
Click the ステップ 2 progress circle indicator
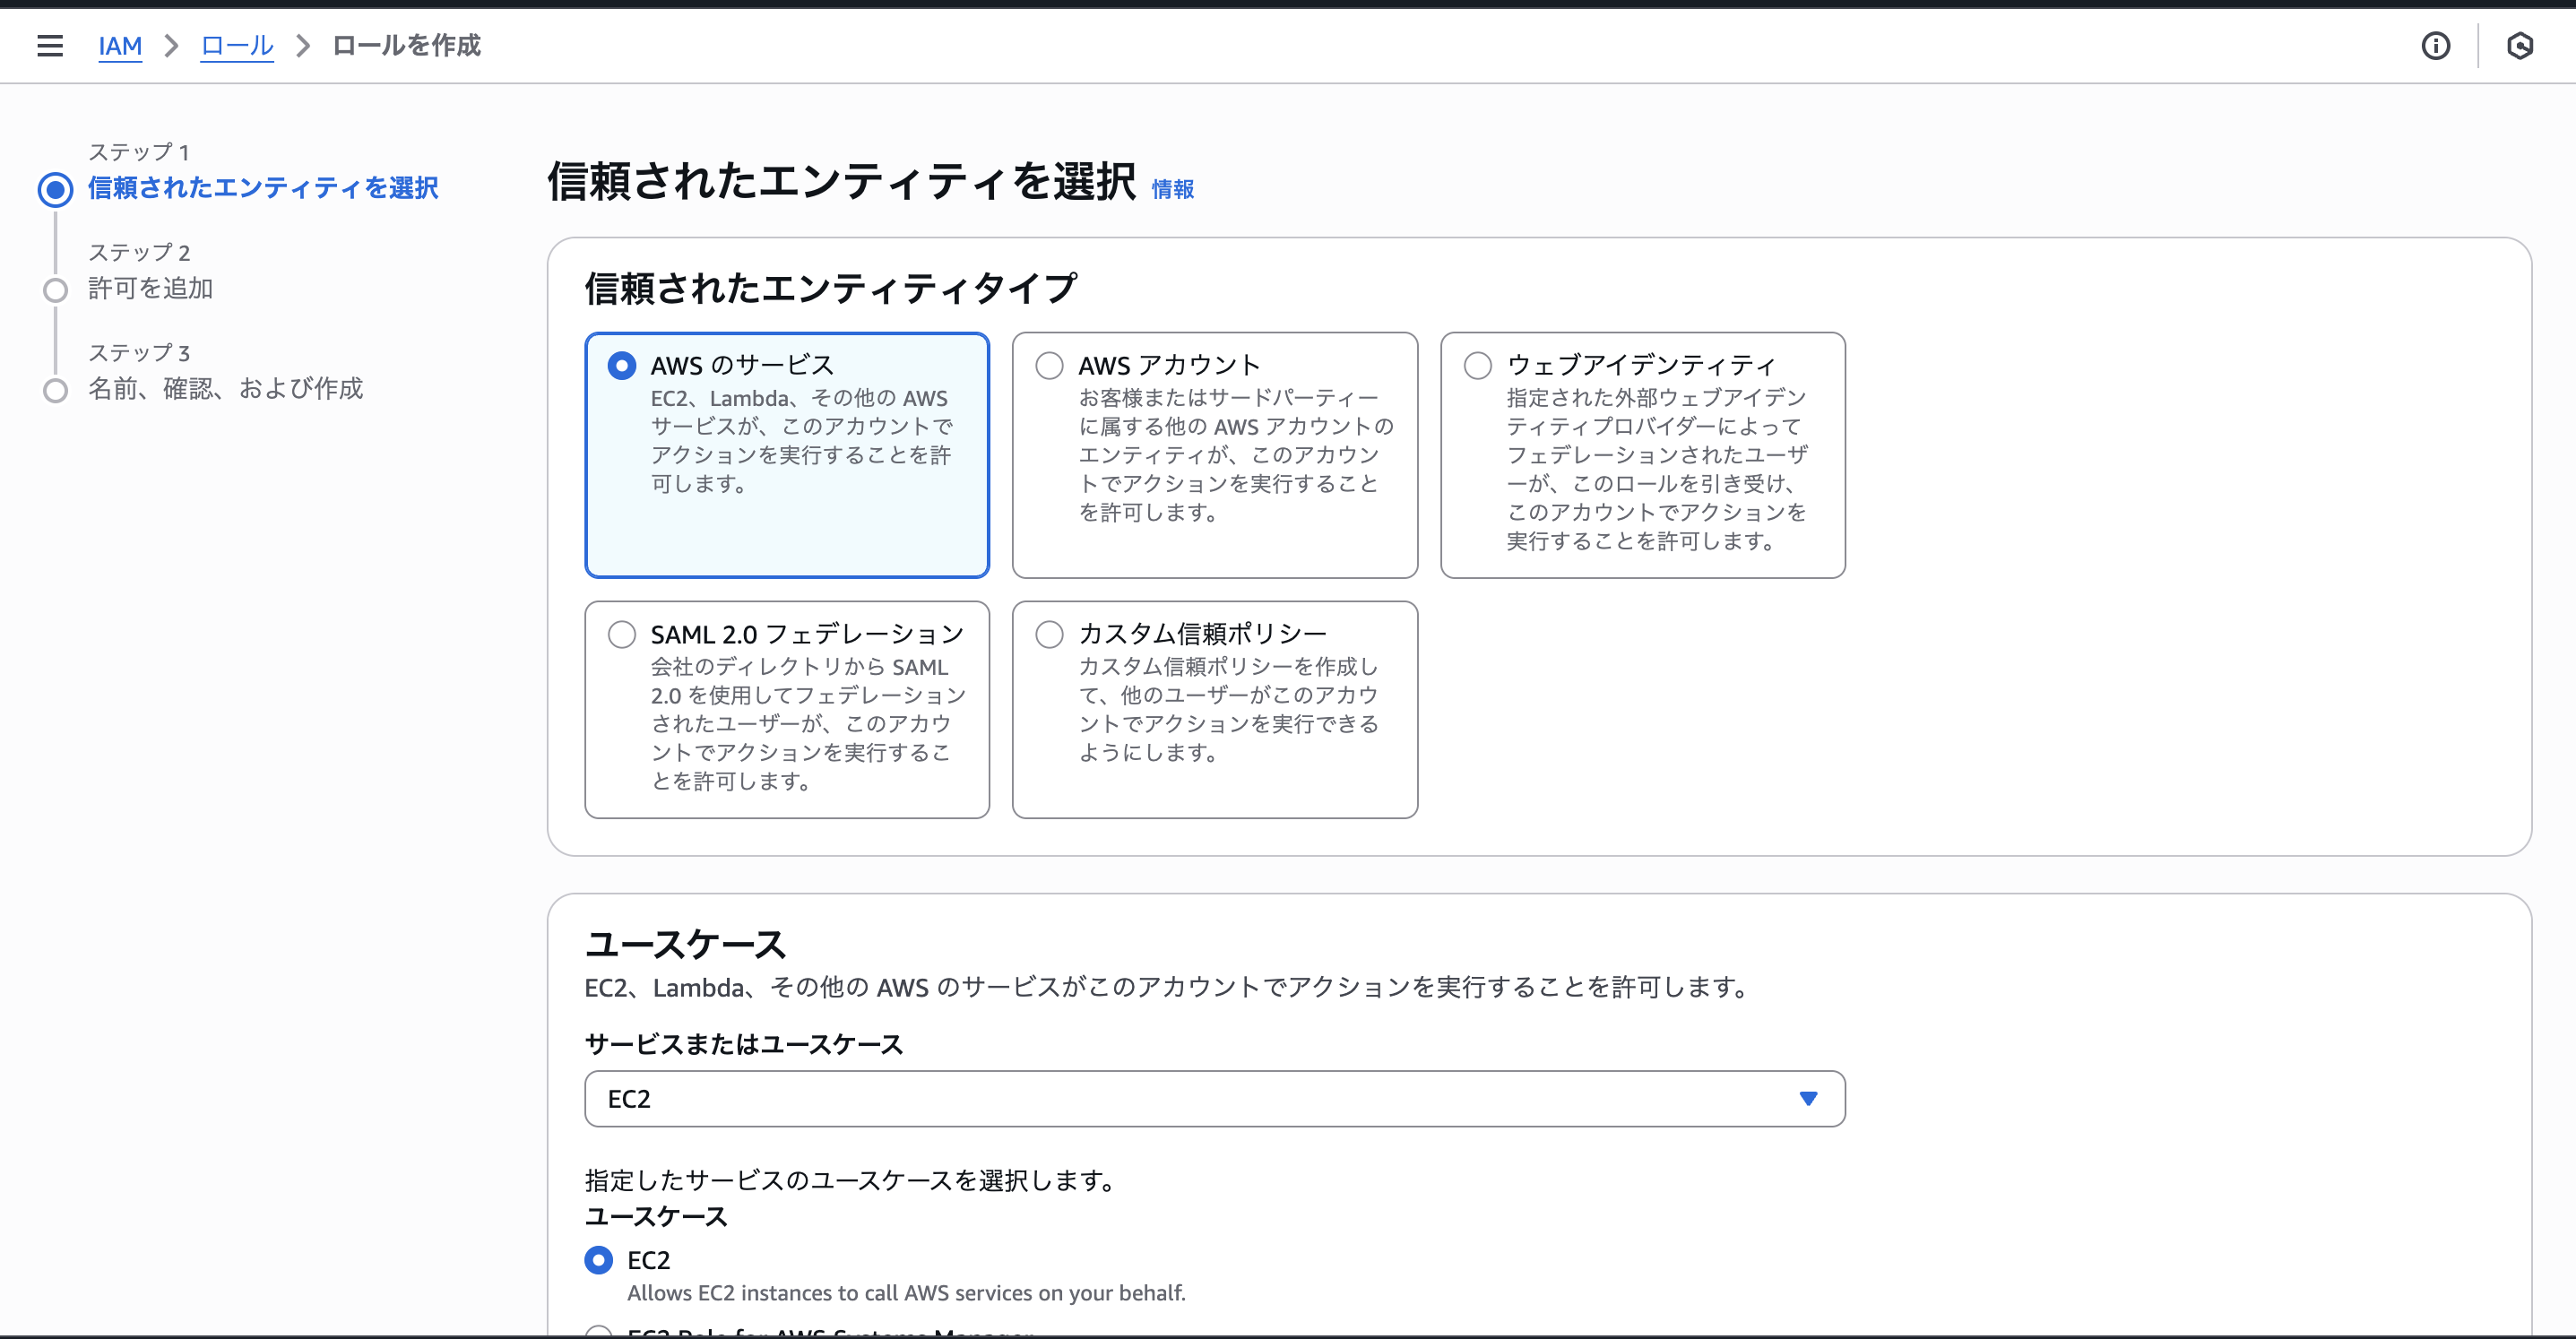click(x=55, y=289)
